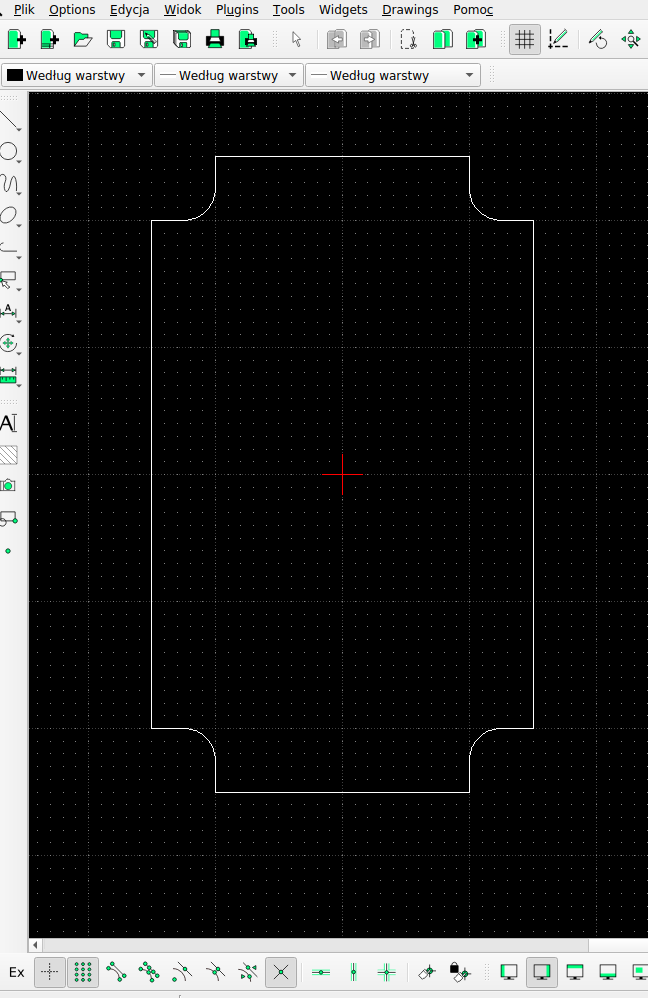This screenshot has width=648, height=998.
Task: Select the Insert Block tool
Action: [9, 519]
